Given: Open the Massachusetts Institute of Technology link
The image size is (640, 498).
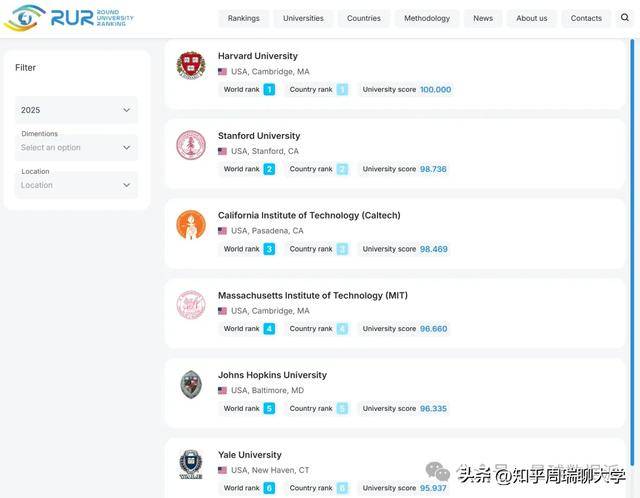Looking at the screenshot, I should pyautogui.click(x=312, y=295).
